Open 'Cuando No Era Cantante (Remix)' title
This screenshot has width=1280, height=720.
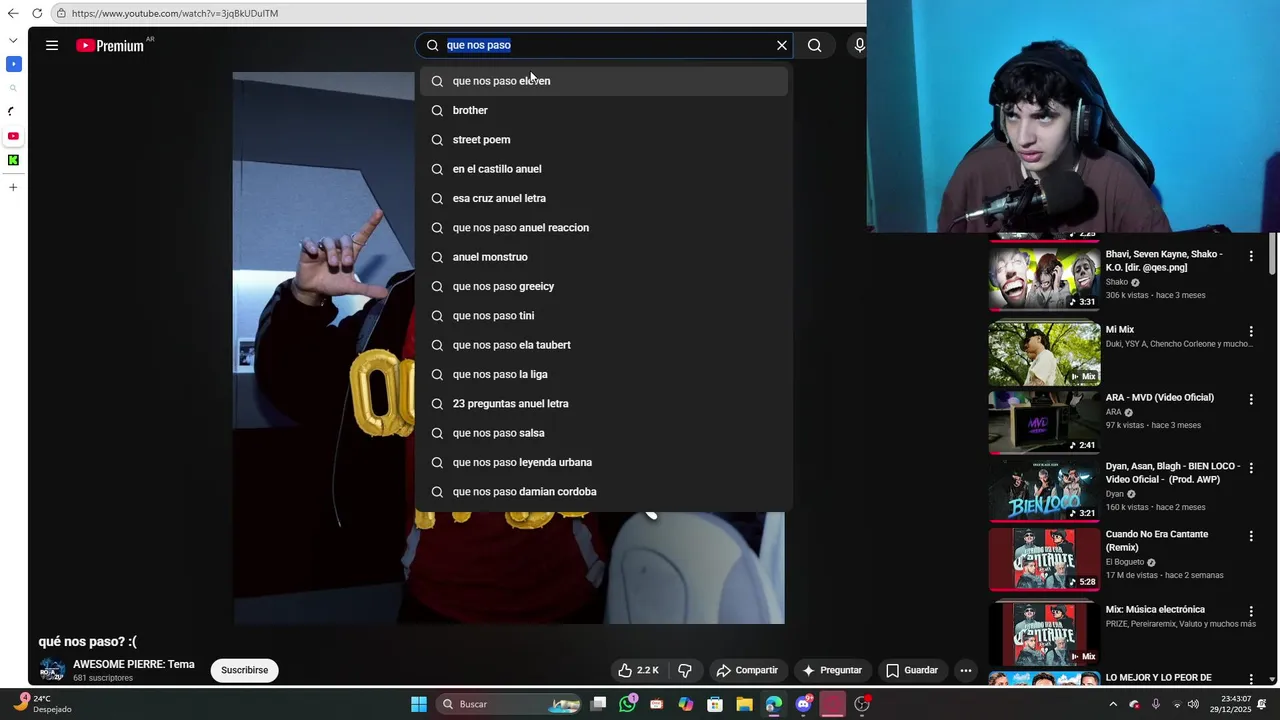pyautogui.click(x=1157, y=541)
